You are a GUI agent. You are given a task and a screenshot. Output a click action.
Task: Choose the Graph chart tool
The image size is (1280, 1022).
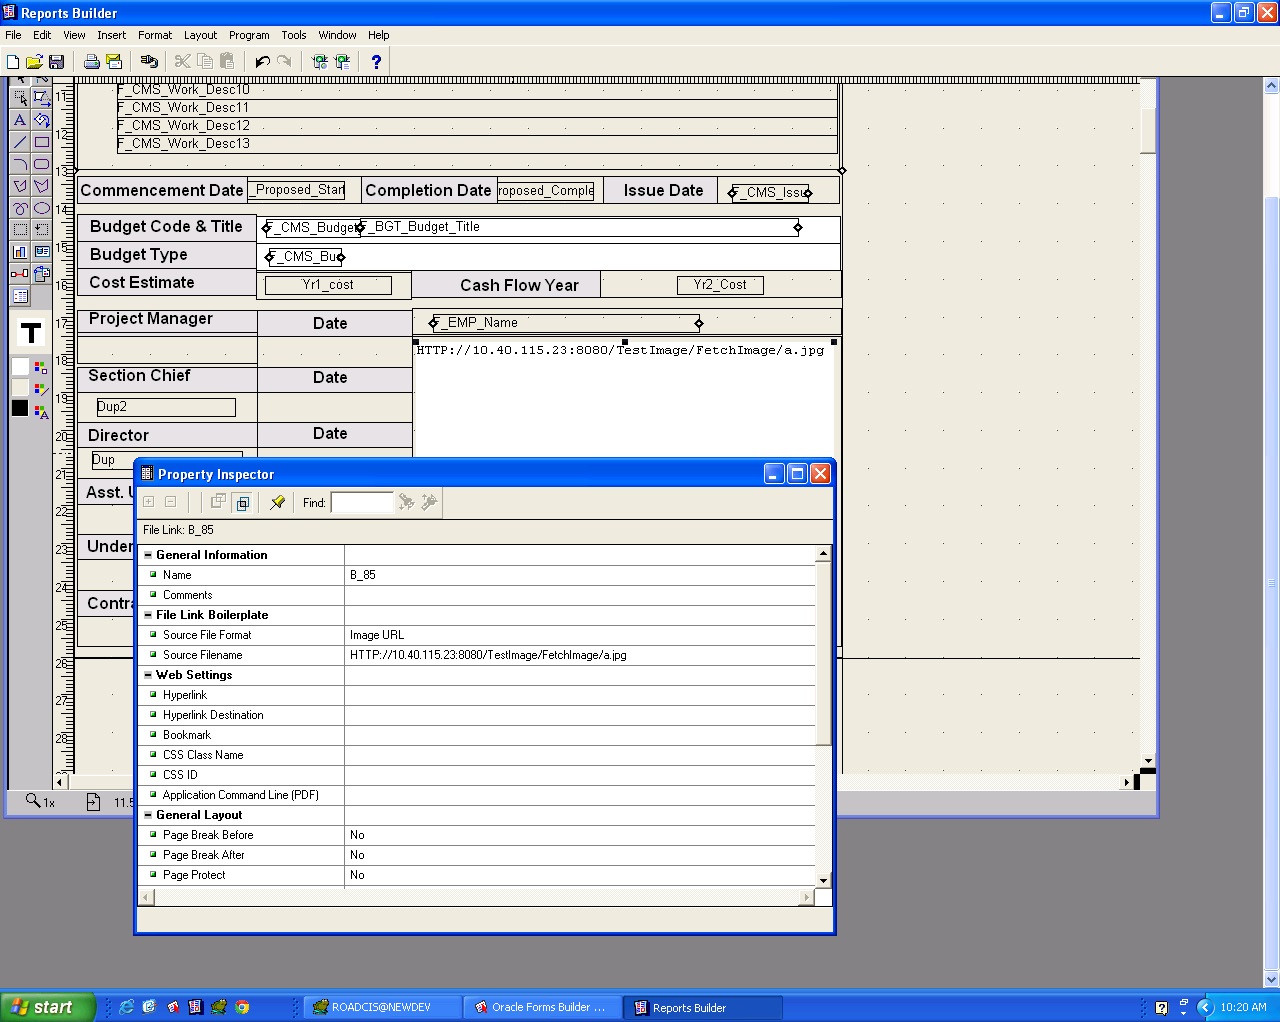point(19,252)
